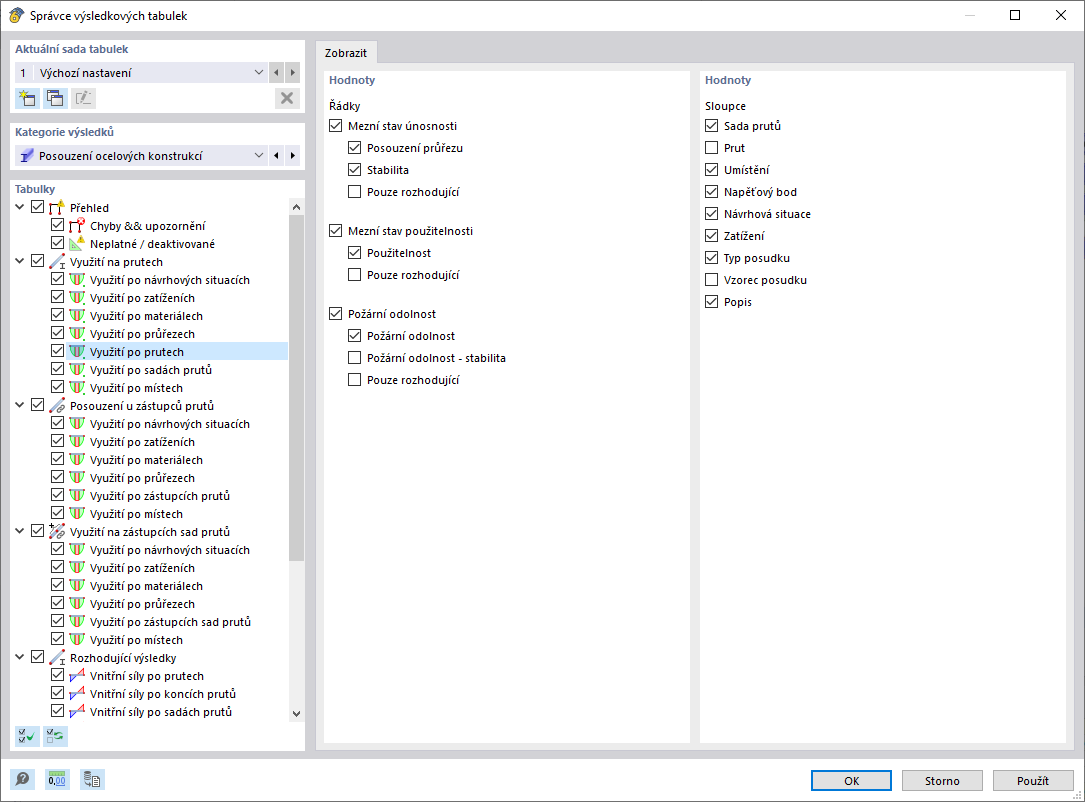Click the table settings icon in the bottom bar

pos(91,780)
